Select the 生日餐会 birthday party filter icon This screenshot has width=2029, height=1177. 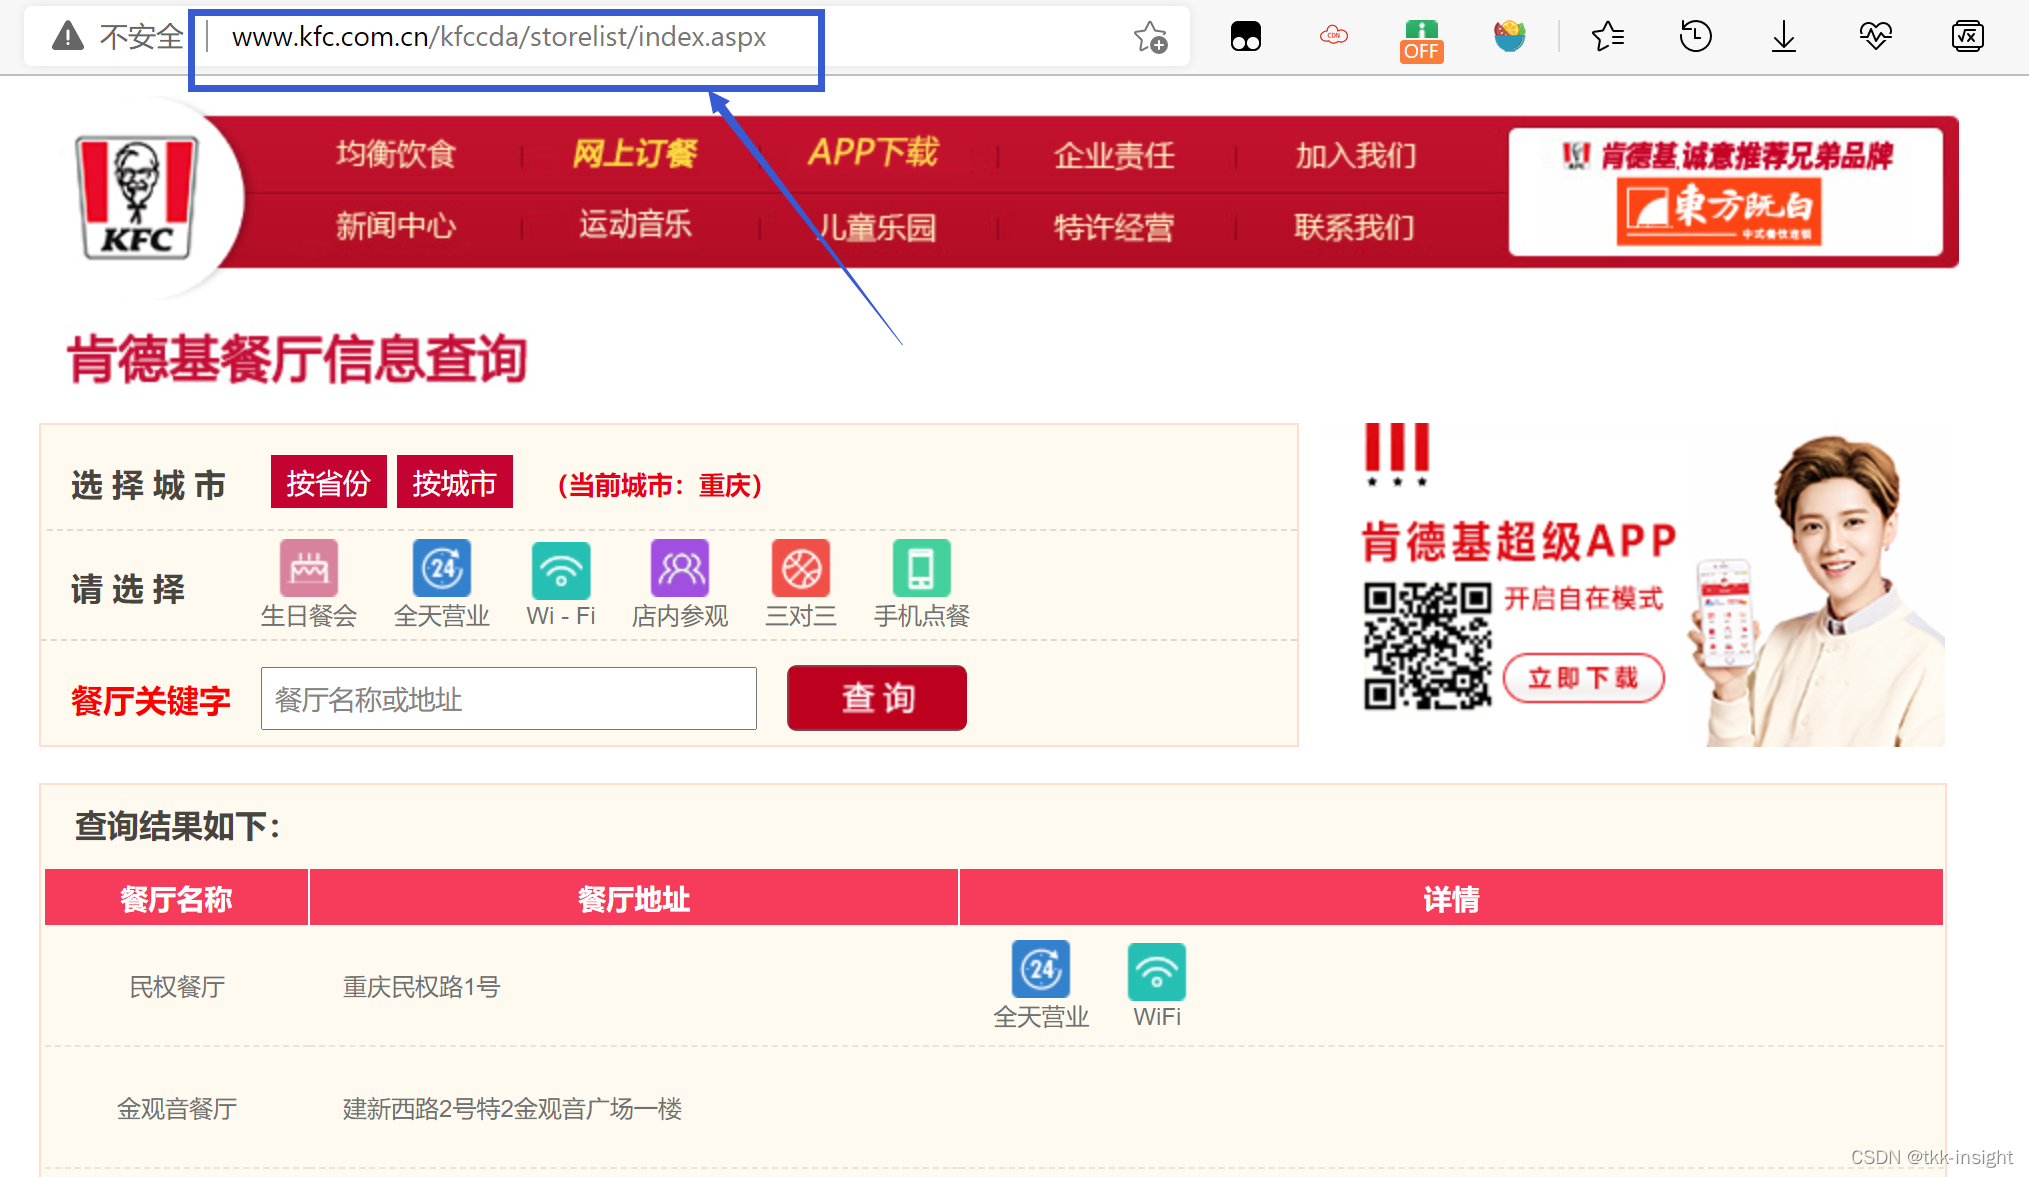[x=309, y=569]
